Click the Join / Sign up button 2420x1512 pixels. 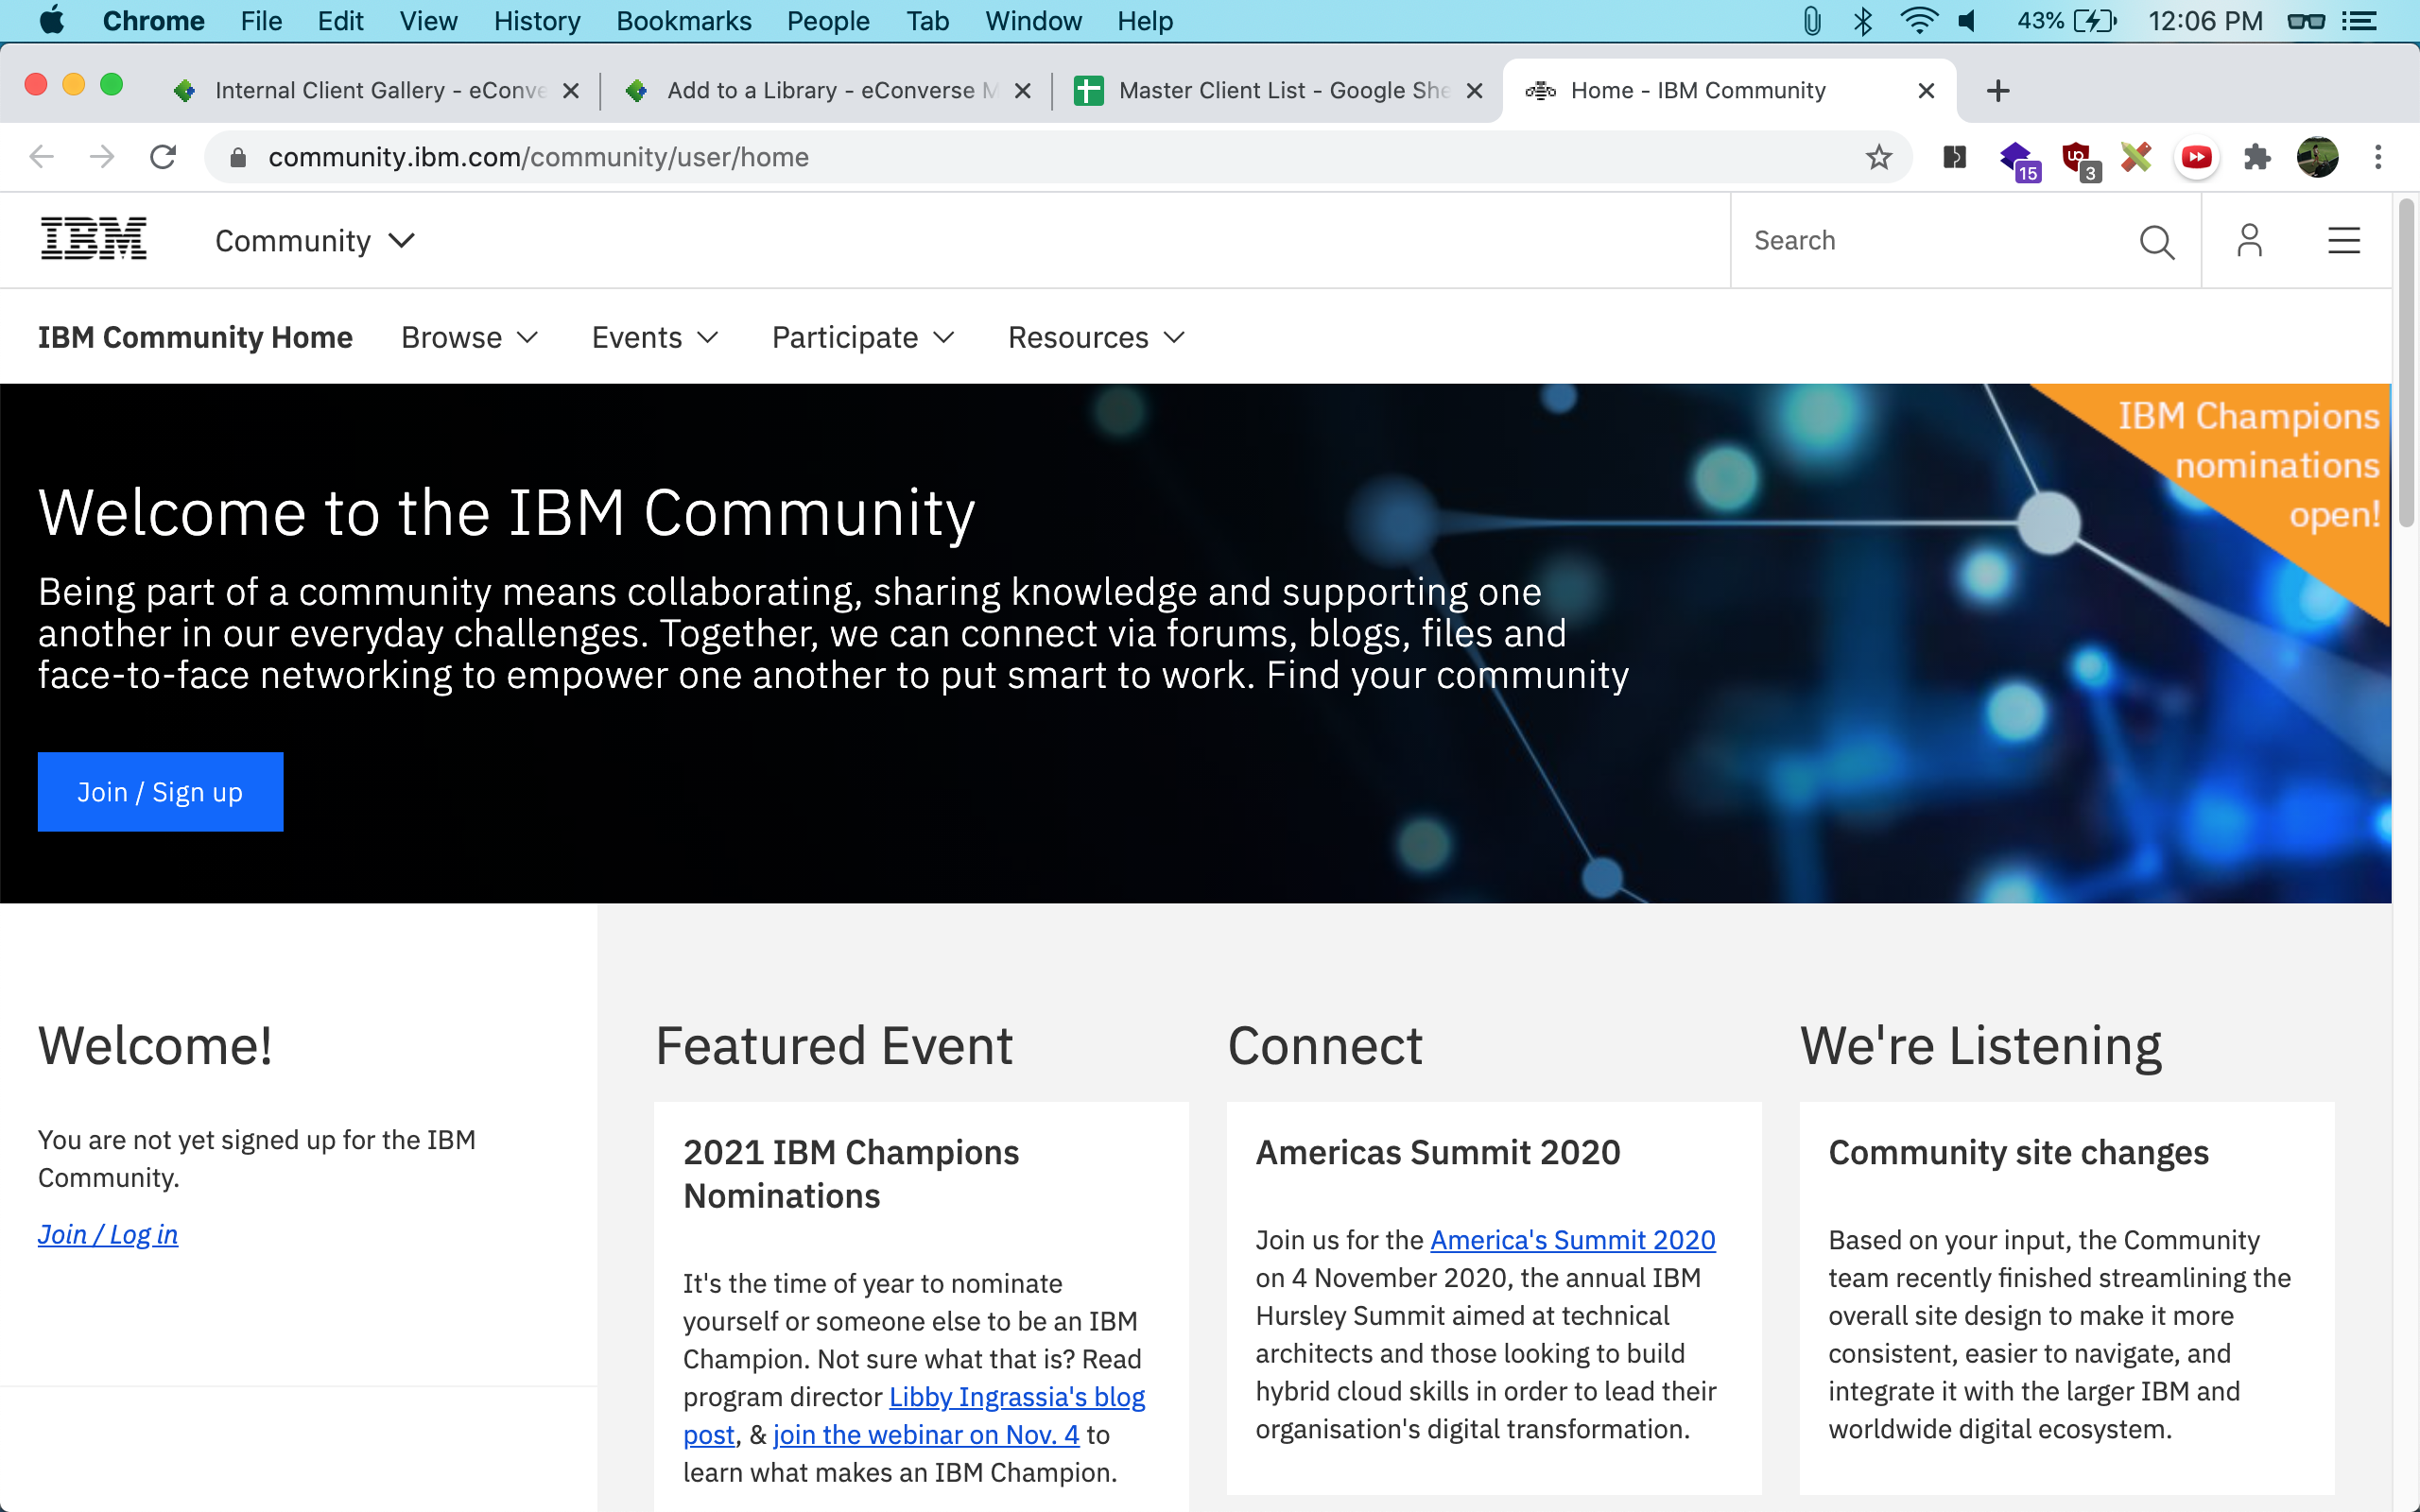[x=160, y=792]
